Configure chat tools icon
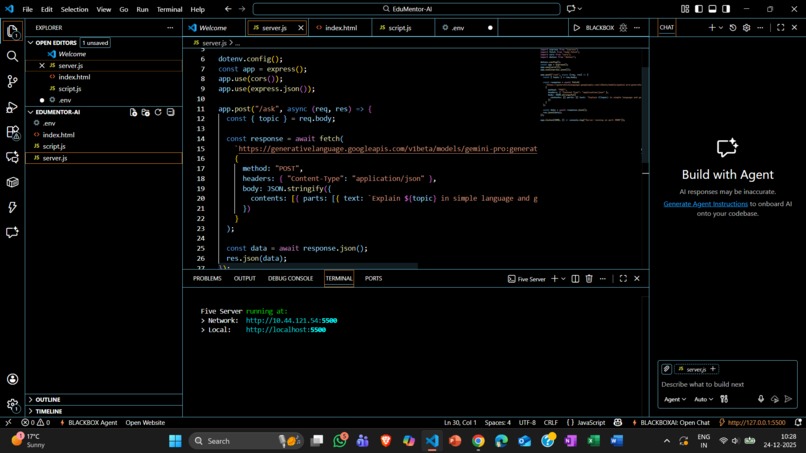The width and height of the screenshot is (806, 453). 724,399
